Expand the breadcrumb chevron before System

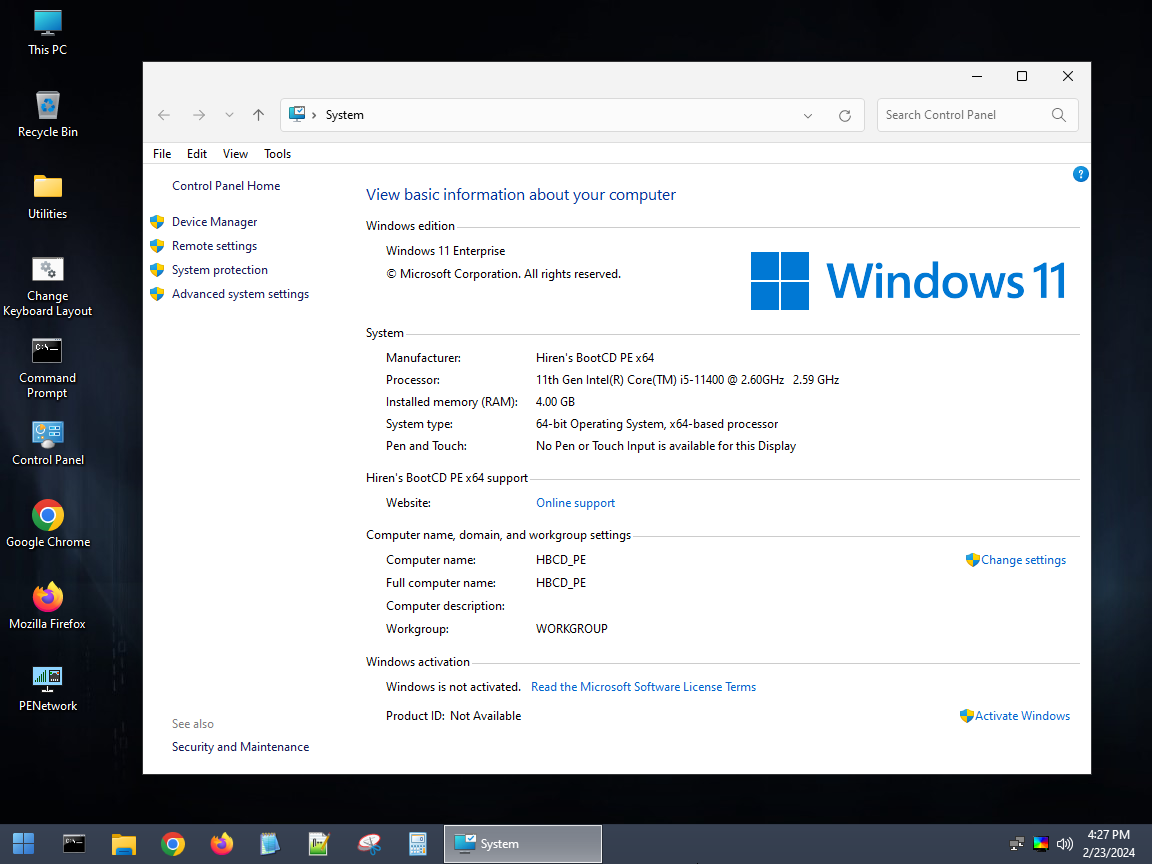(x=314, y=115)
